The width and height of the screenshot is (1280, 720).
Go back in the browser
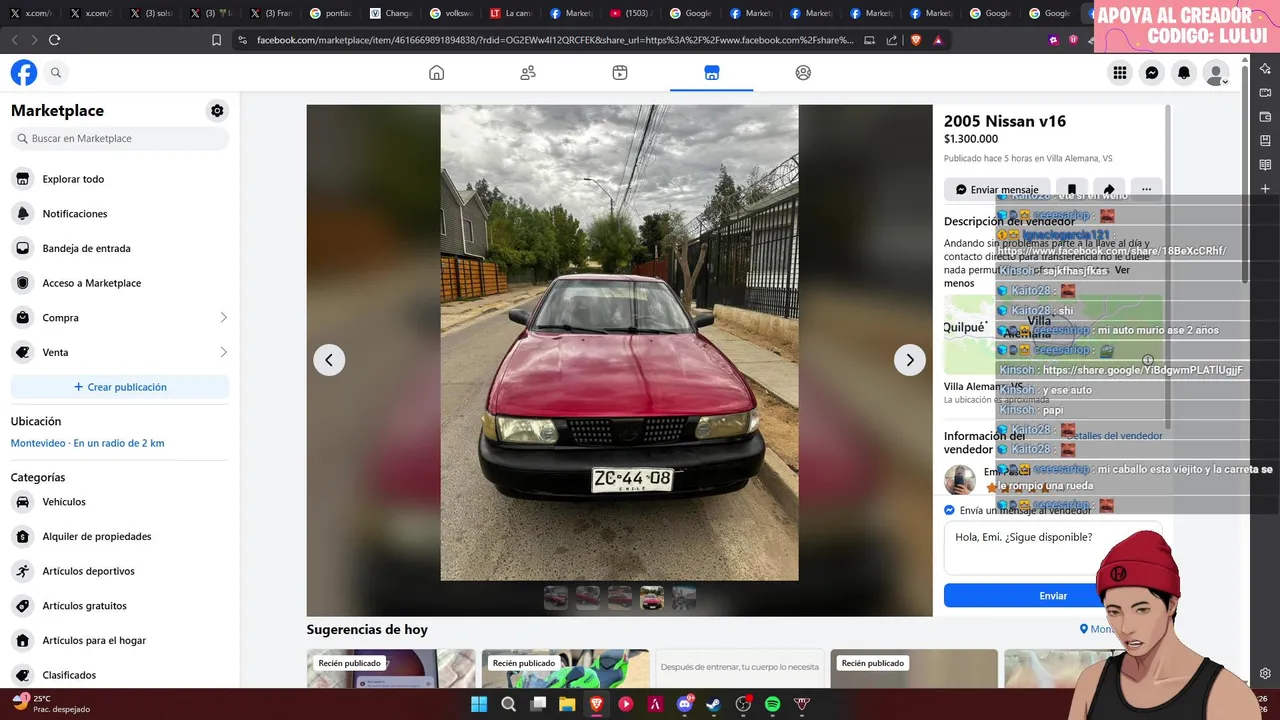(x=14, y=40)
